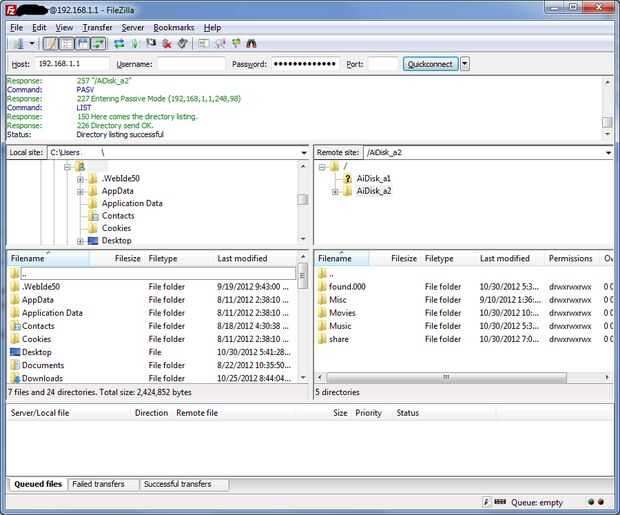Screen dimensions: 620x515
Task: Open the Local site path dropdown
Action: click(x=304, y=153)
